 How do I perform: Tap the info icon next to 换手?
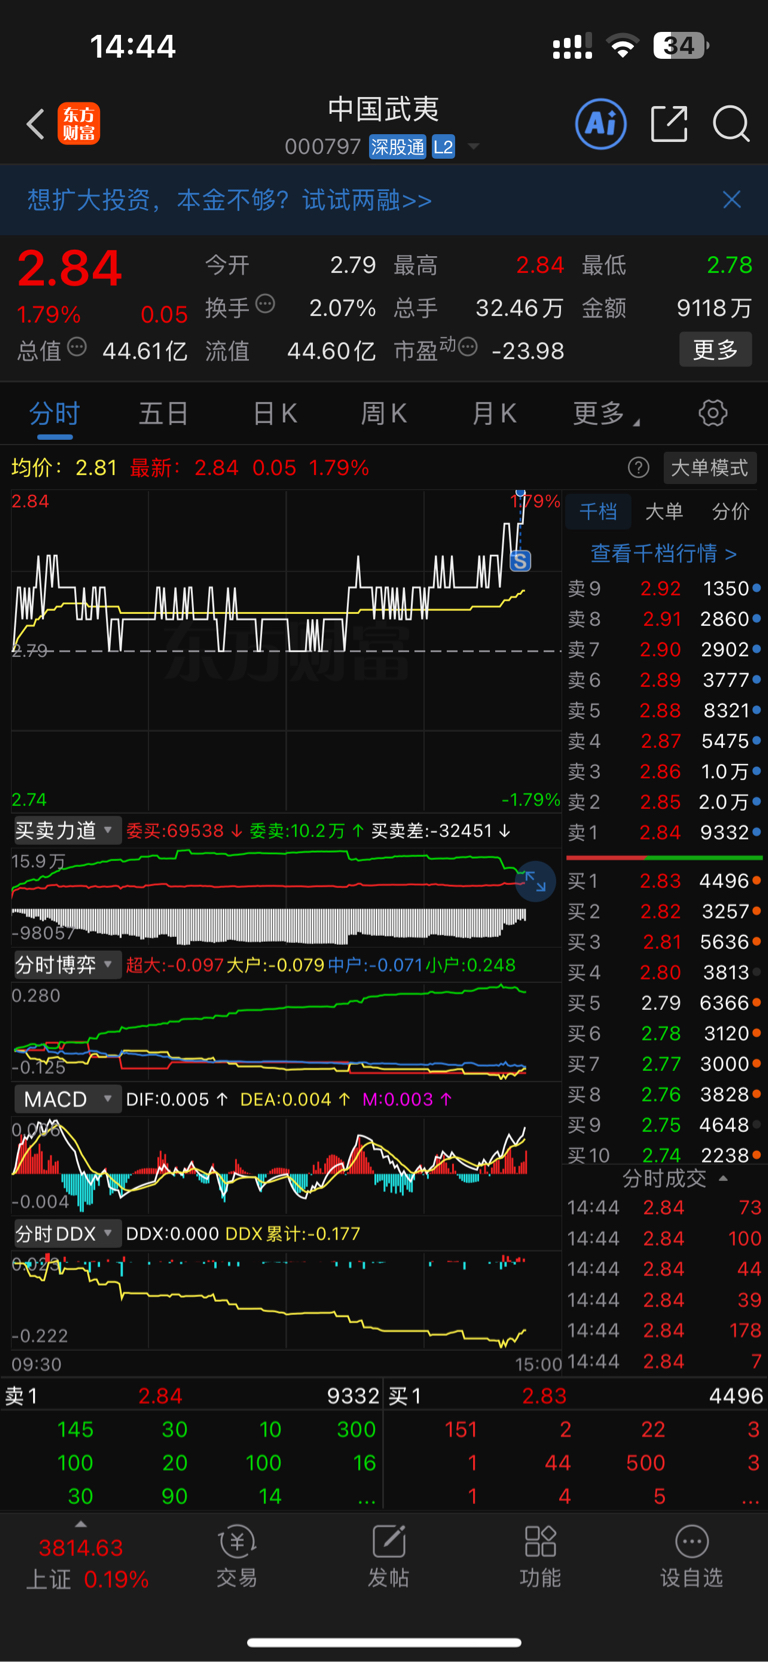click(265, 304)
